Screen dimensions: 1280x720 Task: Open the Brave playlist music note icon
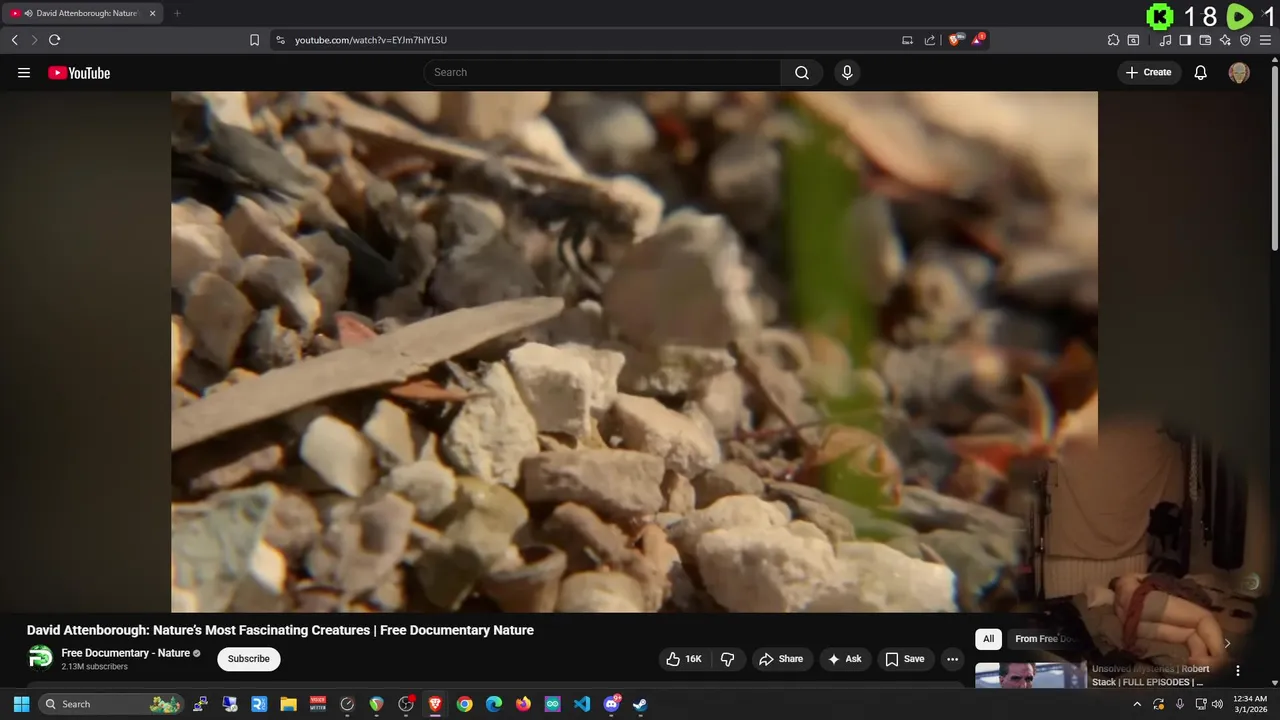coord(1165,40)
